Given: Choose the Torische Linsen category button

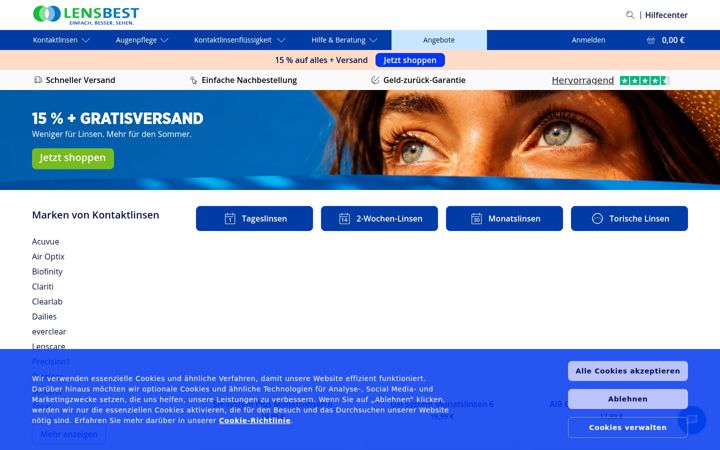Looking at the screenshot, I should click(x=630, y=219).
